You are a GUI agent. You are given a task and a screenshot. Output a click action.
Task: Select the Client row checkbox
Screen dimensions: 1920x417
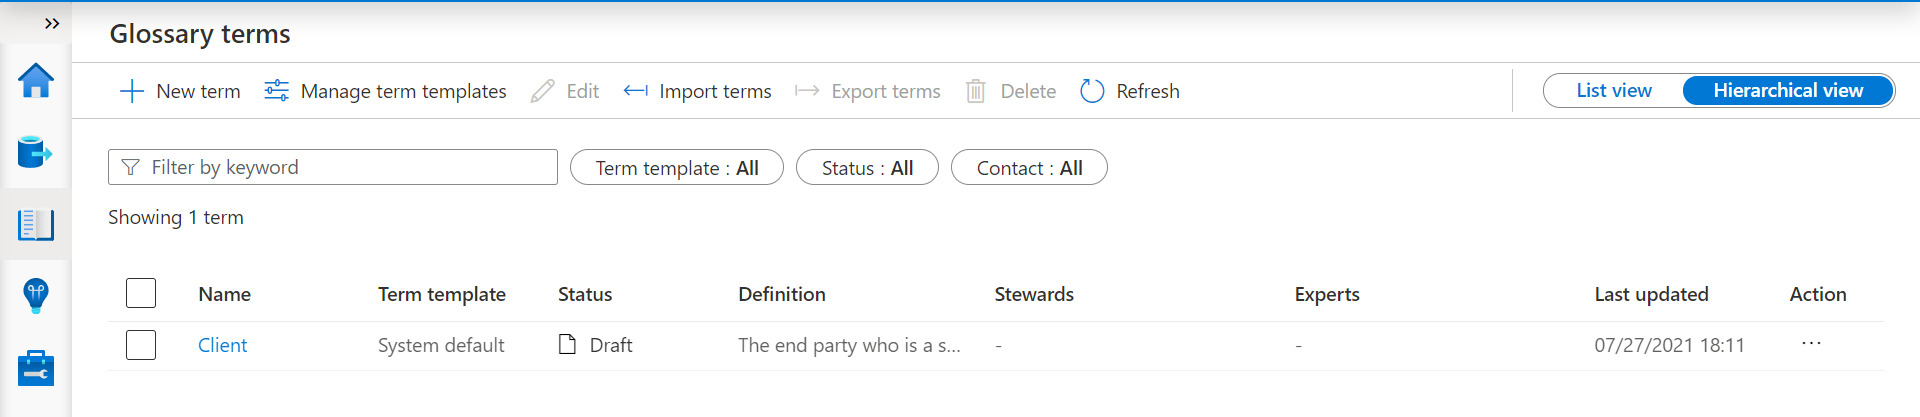[x=141, y=345]
